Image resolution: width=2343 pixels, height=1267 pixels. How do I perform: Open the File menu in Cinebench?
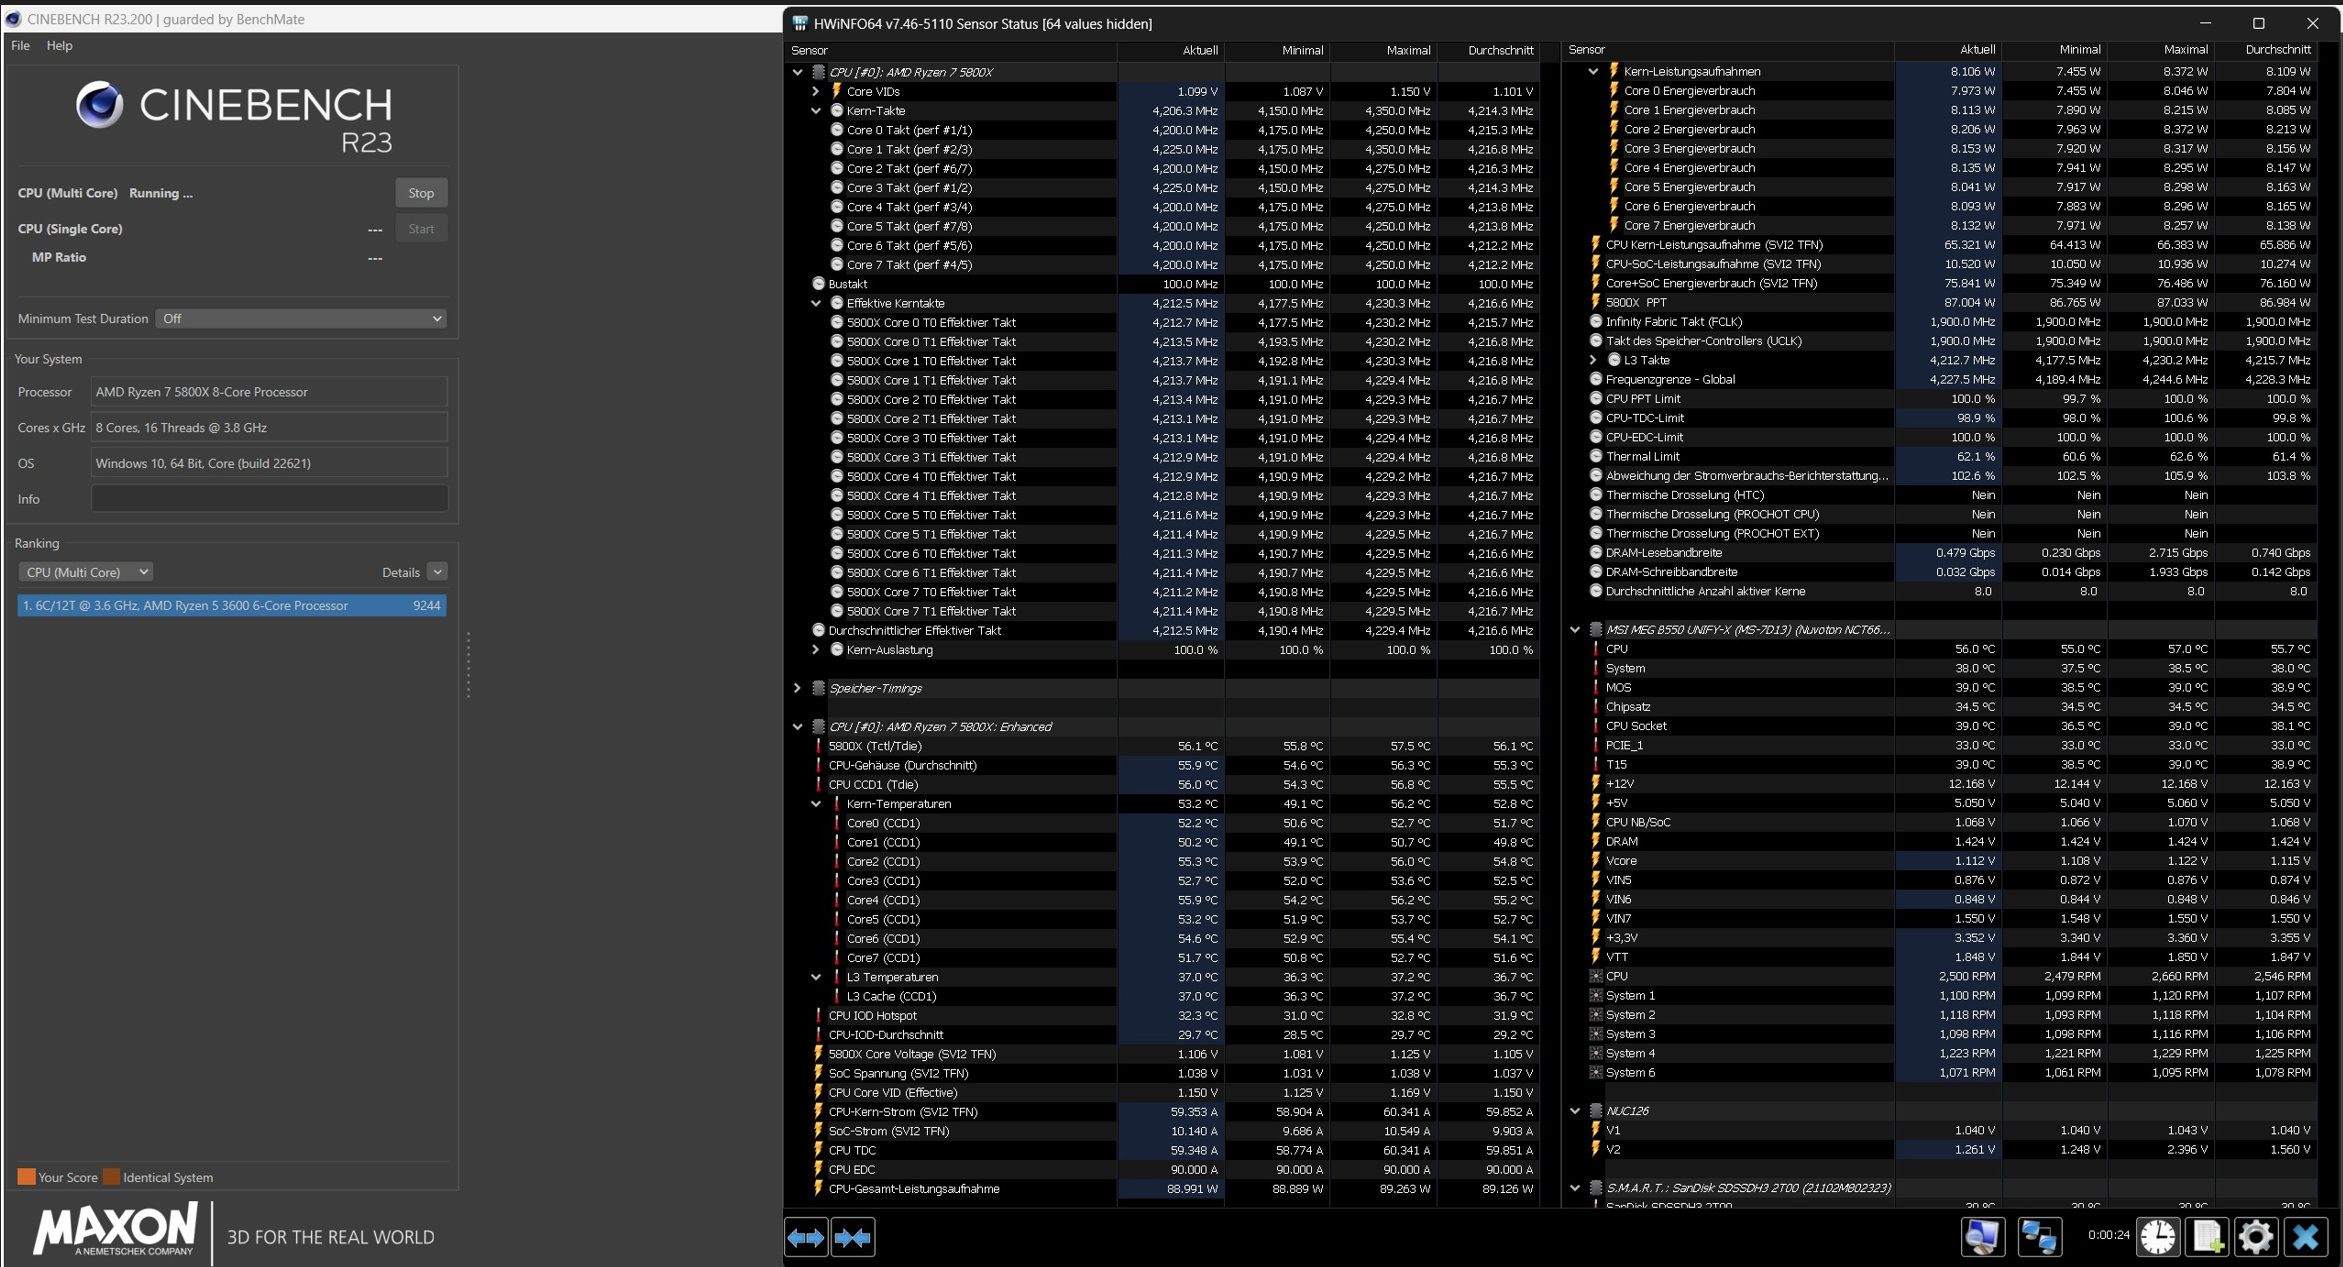tap(20, 46)
